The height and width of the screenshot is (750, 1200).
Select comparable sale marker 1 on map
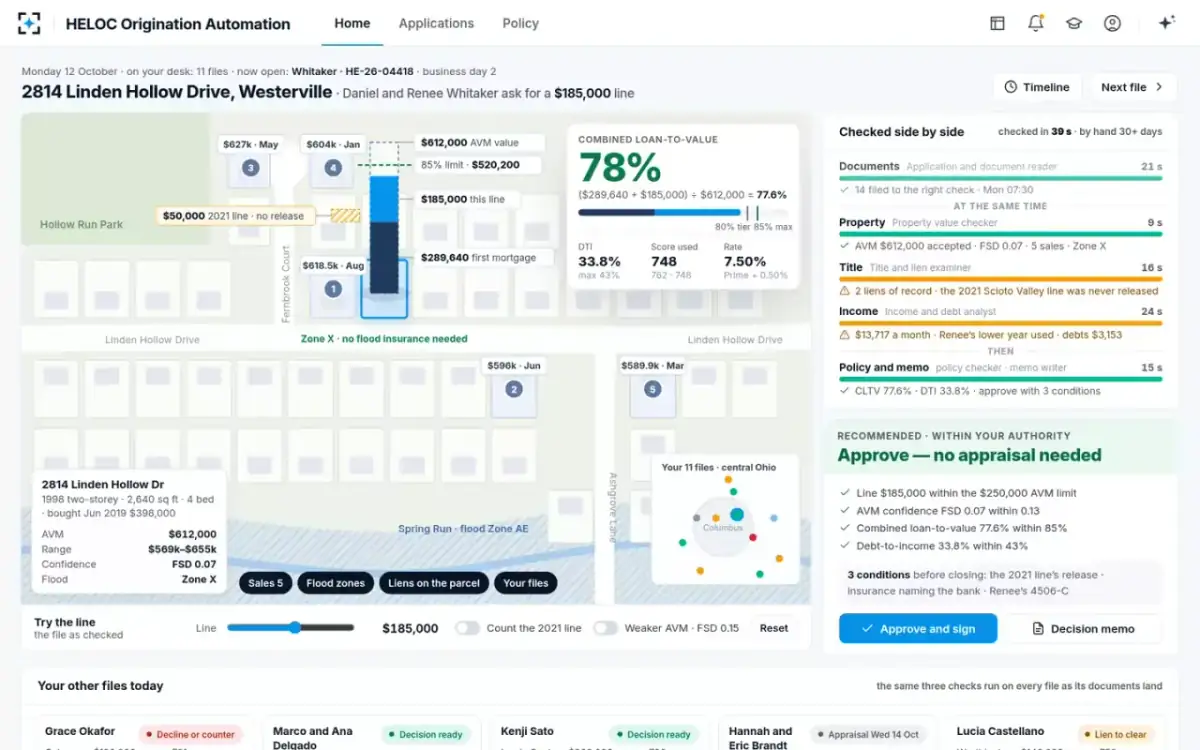(333, 289)
